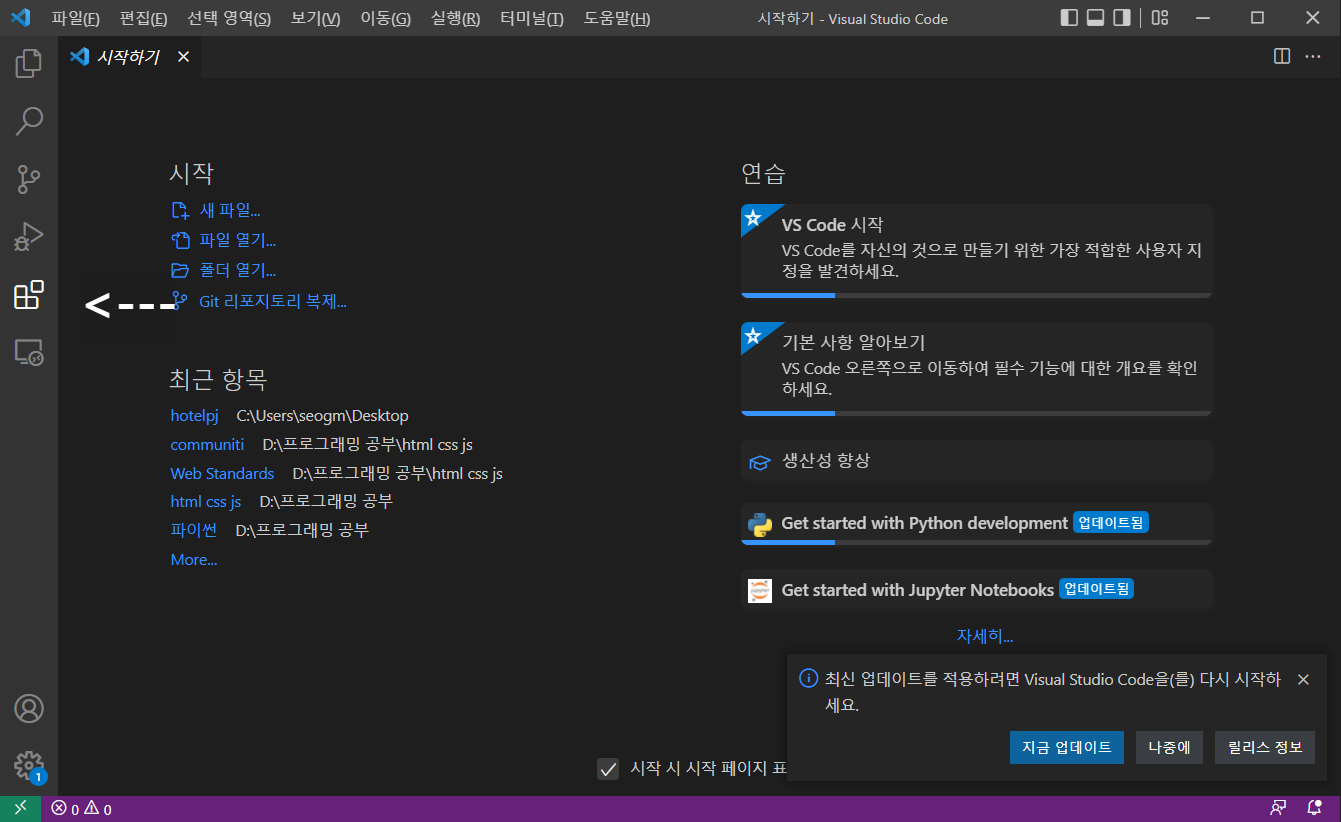Click progress bar under VS Code 시작 card
This screenshot has height=822, width=1341.
coord(976,295)
